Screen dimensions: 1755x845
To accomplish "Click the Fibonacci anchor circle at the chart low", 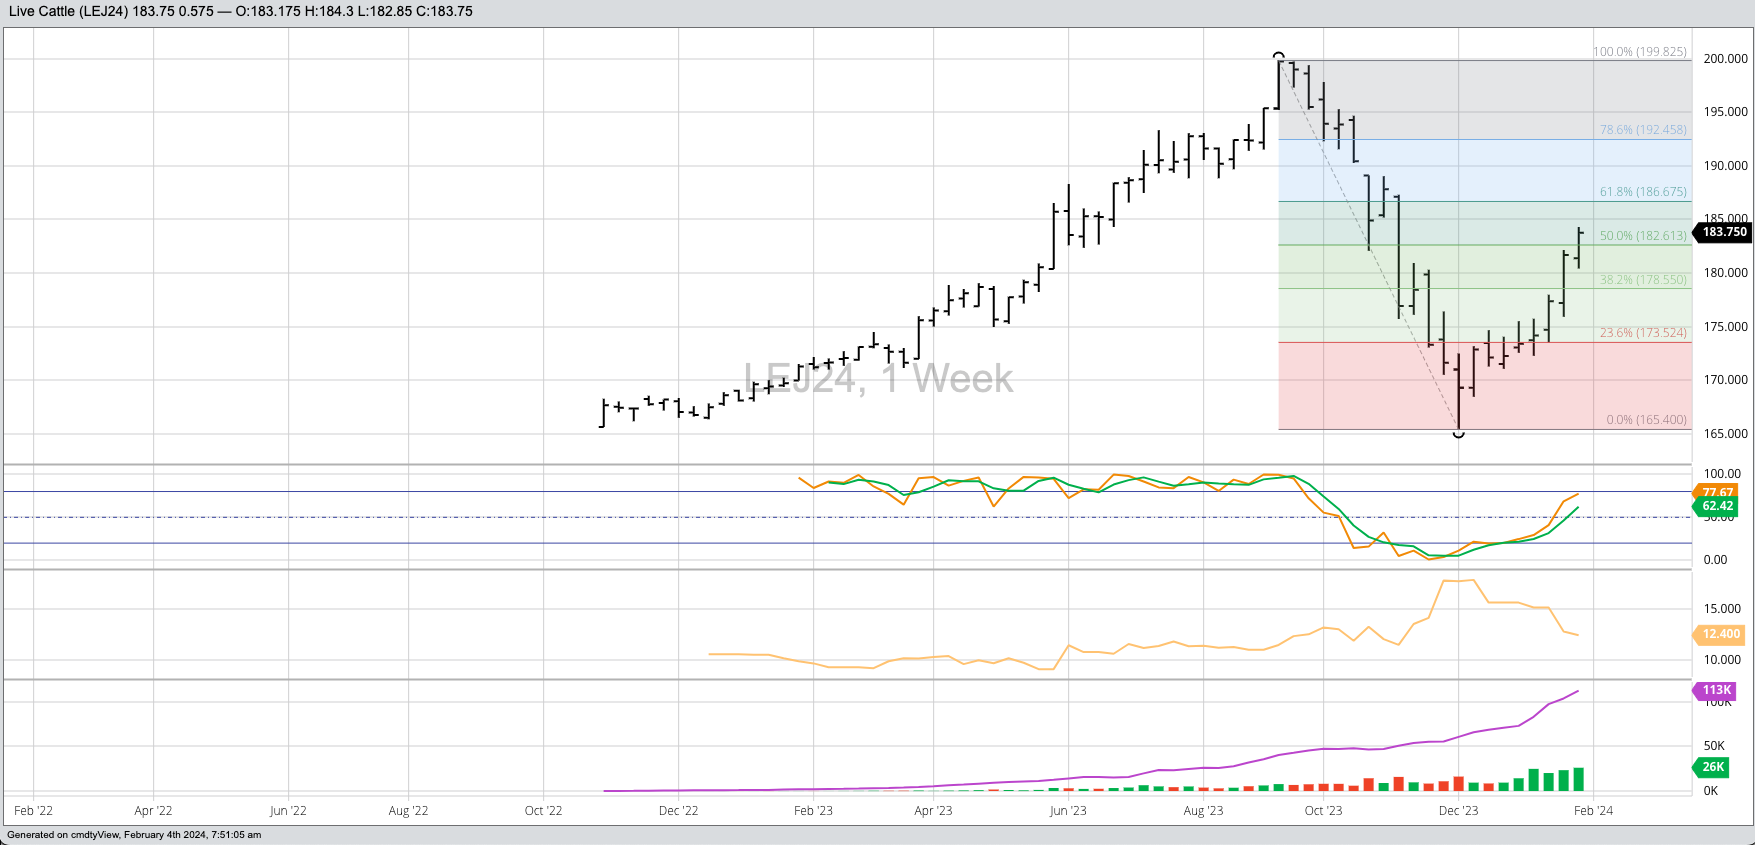I will click(x=1459, y=433).
